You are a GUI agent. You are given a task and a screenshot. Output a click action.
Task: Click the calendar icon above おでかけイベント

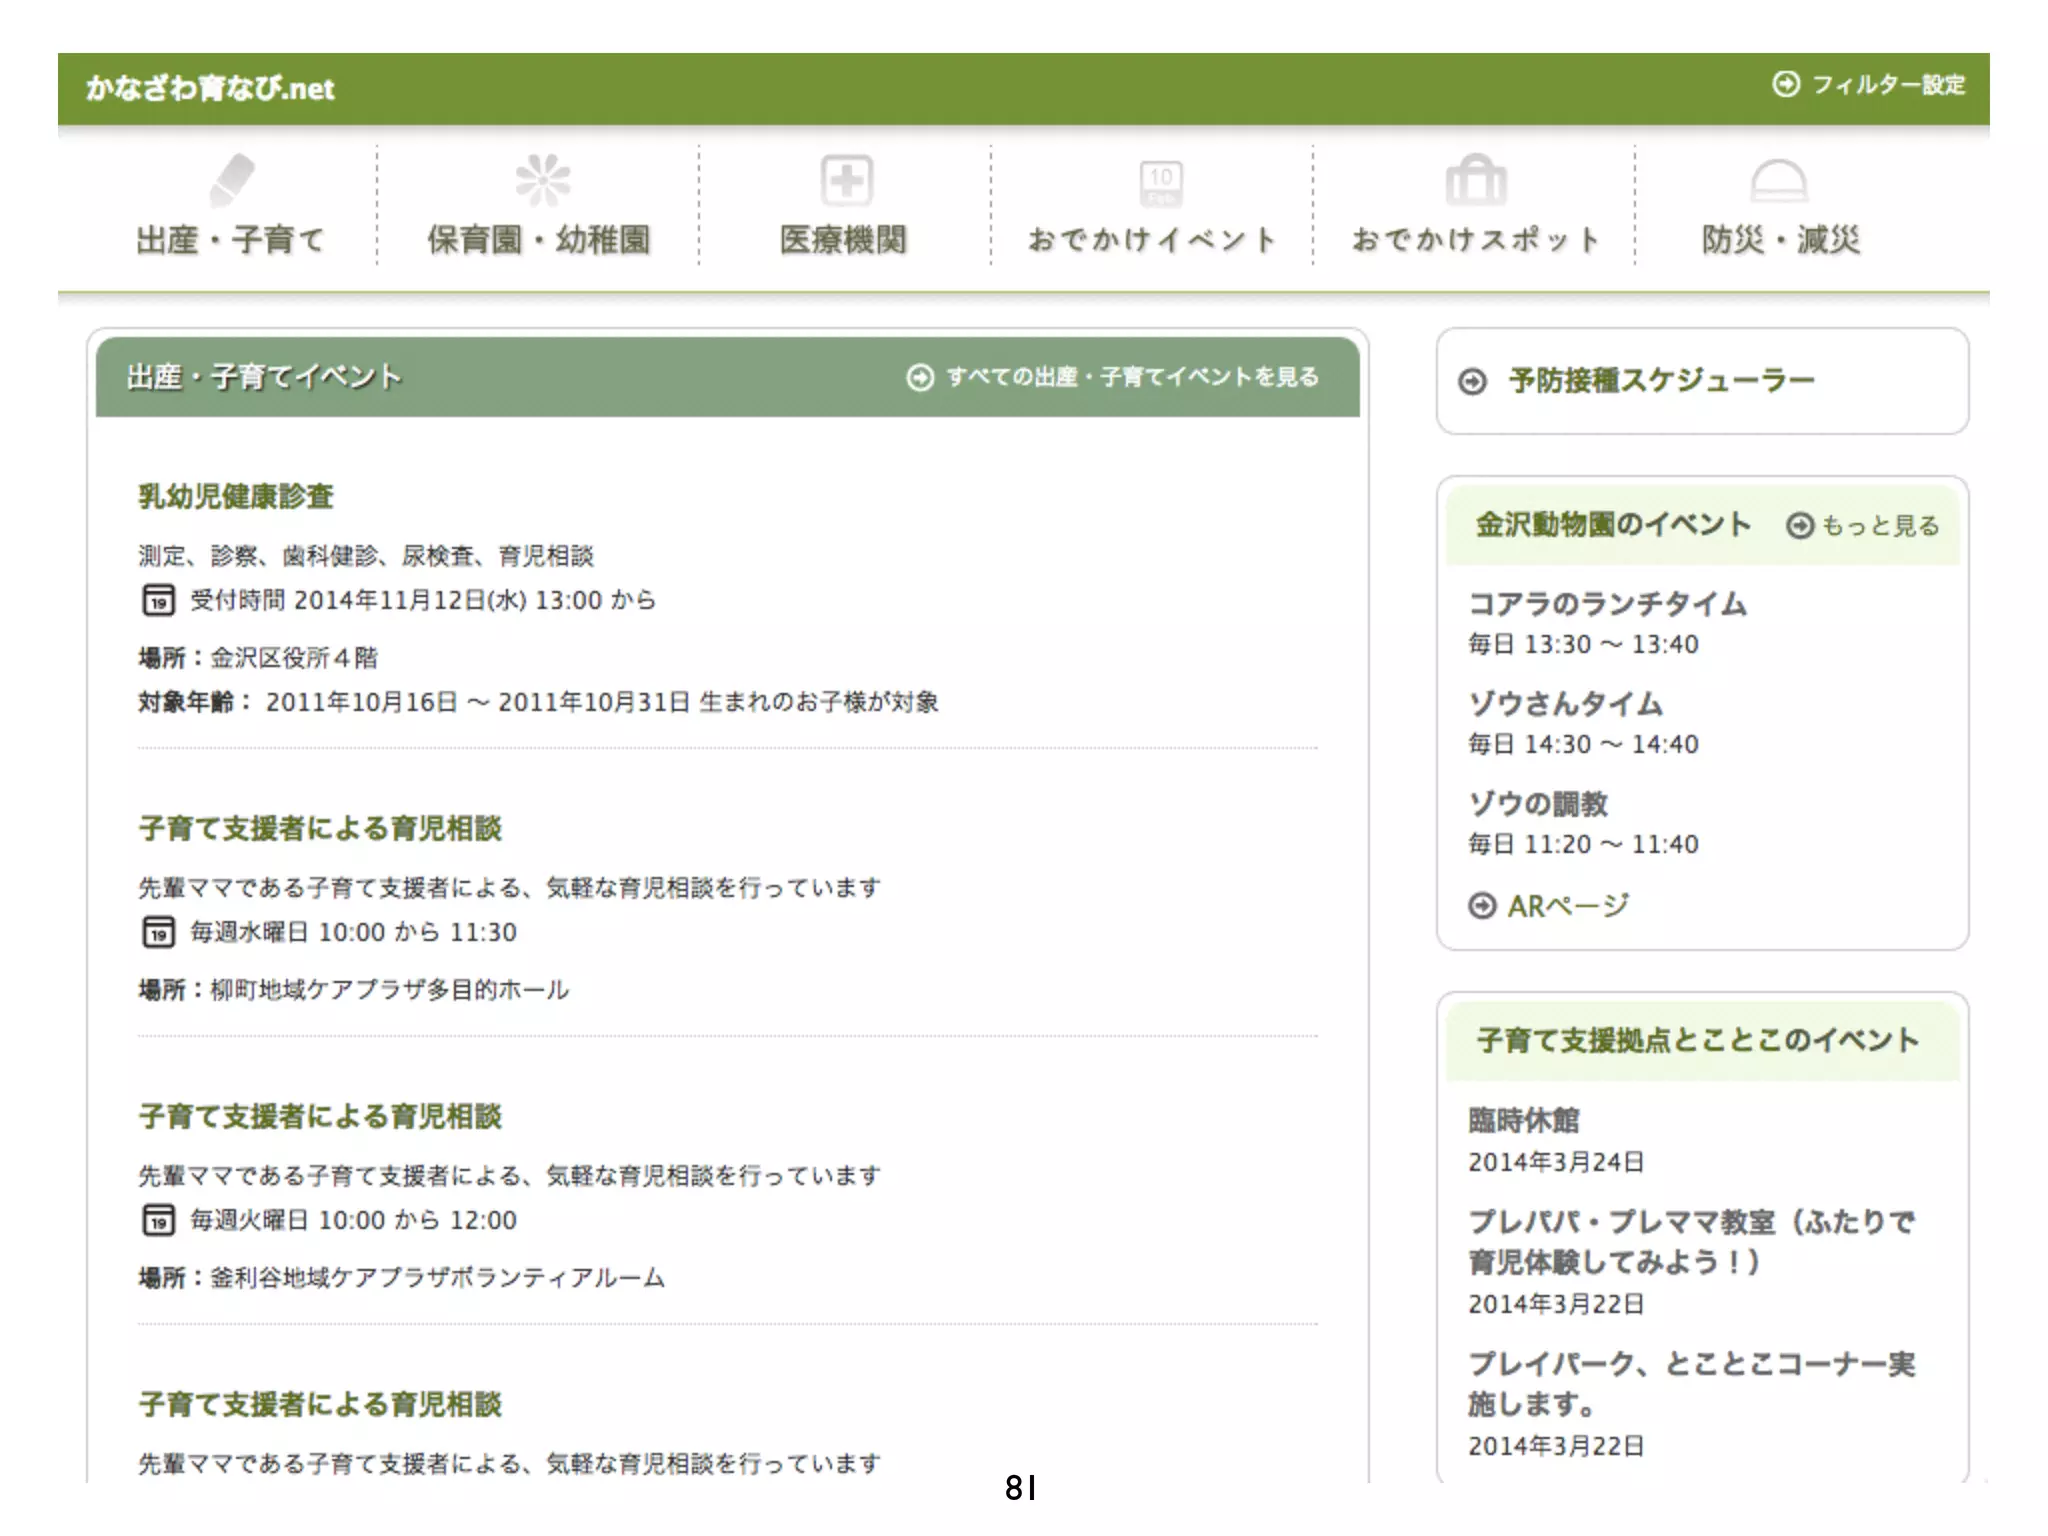[1160, 184]
